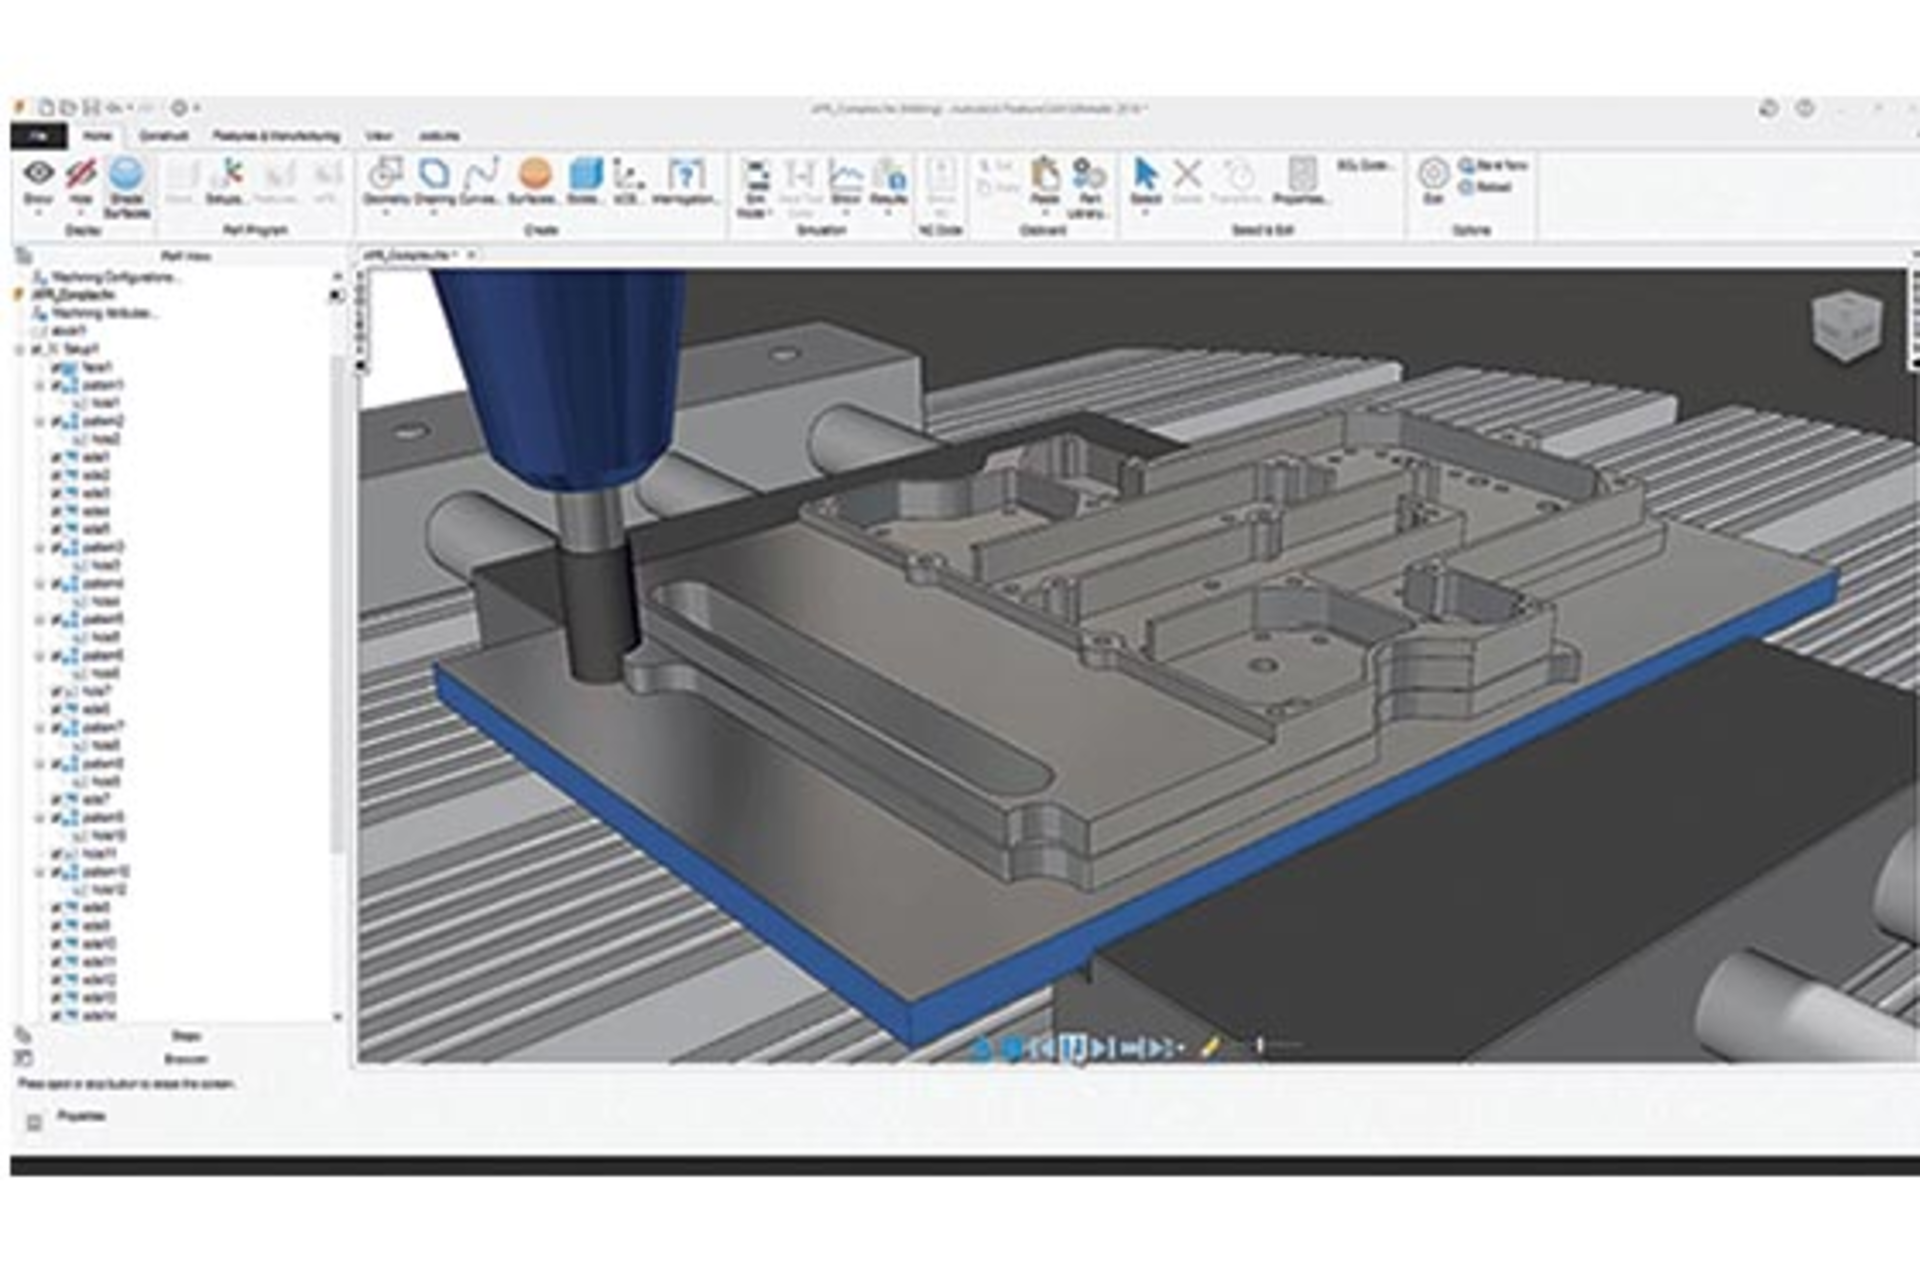This screenshot has height=1279, width=1920.
Task: Click the Show eye icon in Display group
Action: pyautogui.click(x=39, y=173)
